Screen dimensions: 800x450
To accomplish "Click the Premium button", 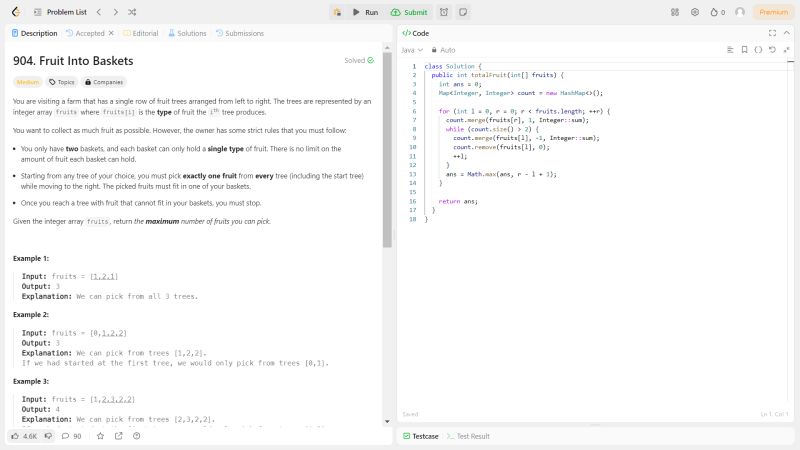I will 773,12.
